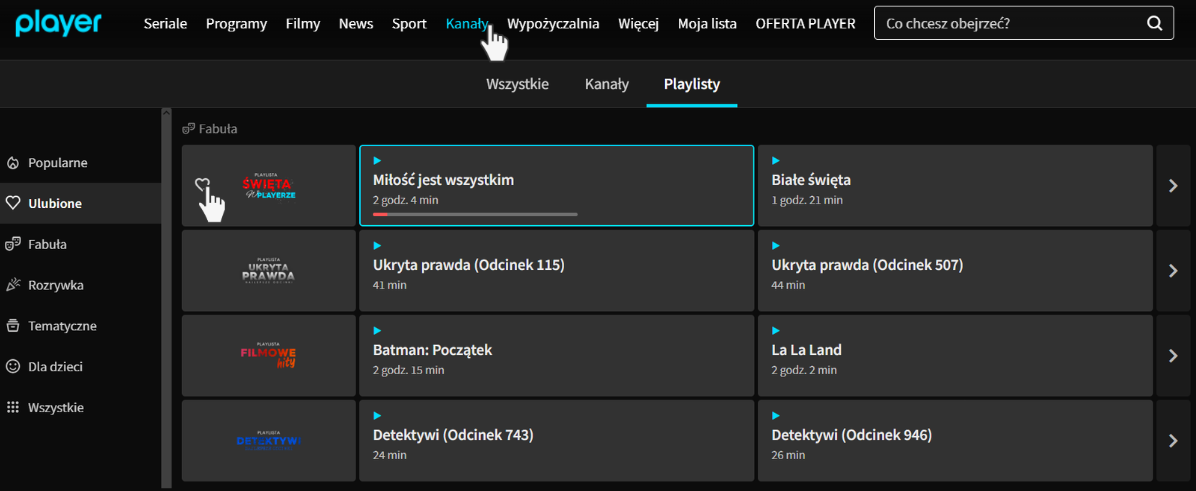Choose Fabuła in the sidebar
Viewport: 1196px width, 491px height.
tap(47, 244)
